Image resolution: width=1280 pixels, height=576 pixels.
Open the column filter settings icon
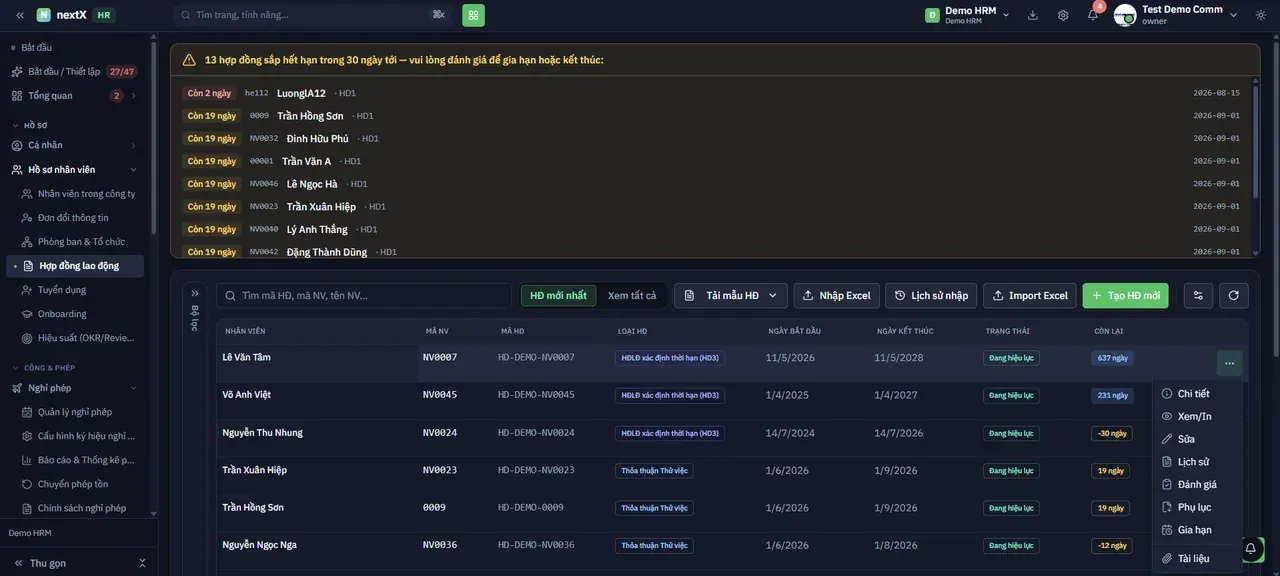point(1198,295)
